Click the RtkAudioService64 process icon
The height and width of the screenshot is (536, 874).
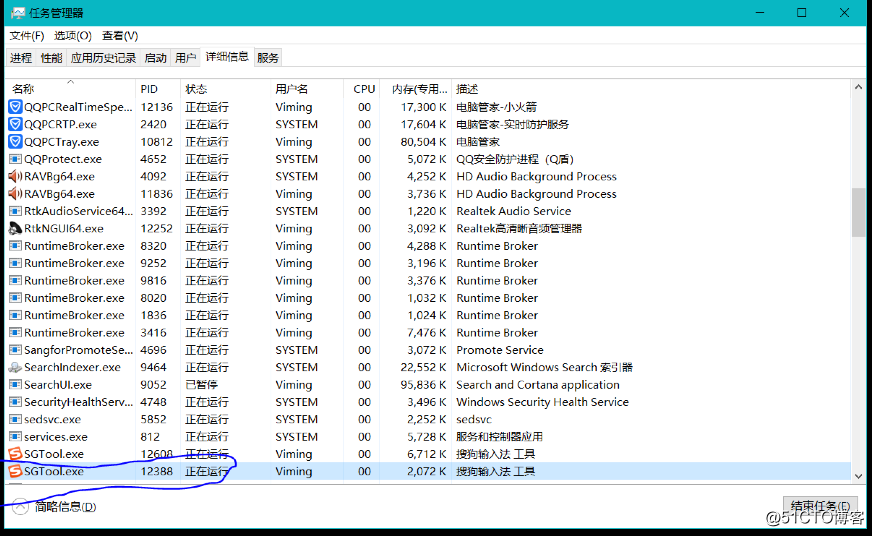16,211
